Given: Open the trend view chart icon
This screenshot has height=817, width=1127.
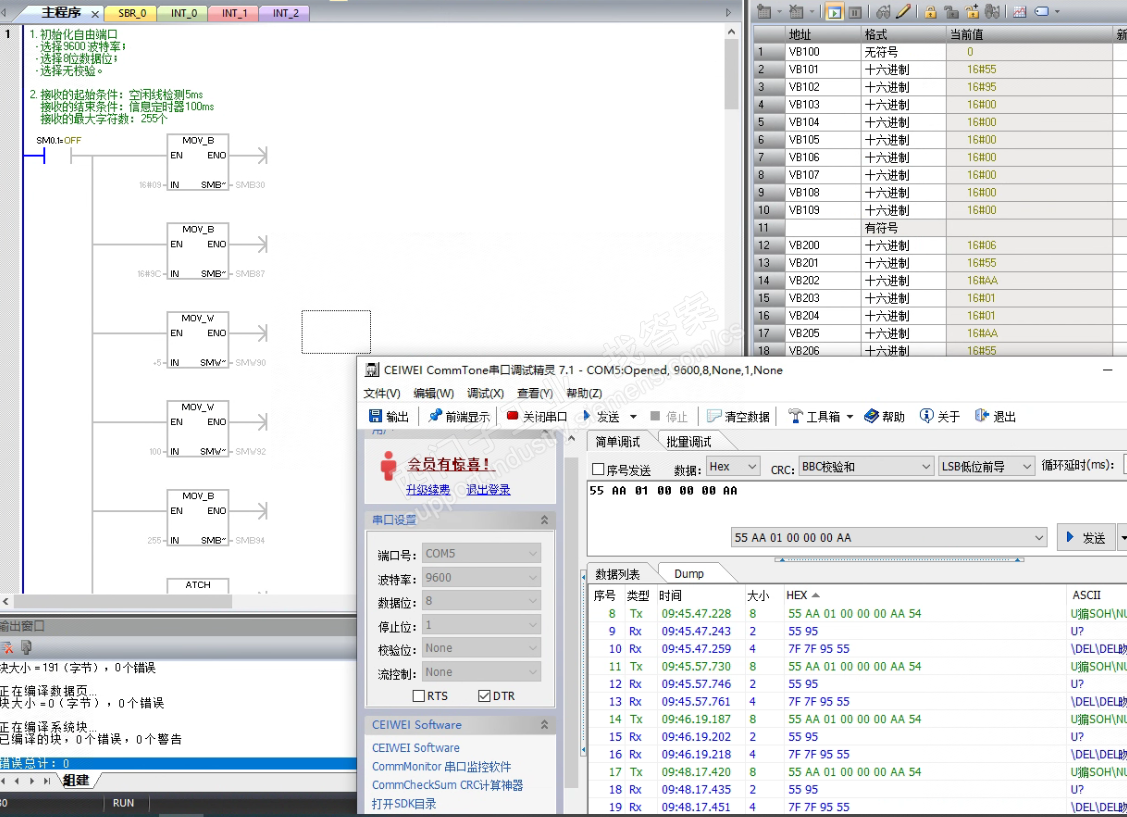Looking at the screenshot, I should pyautogui.click(x=1019, y=12).
